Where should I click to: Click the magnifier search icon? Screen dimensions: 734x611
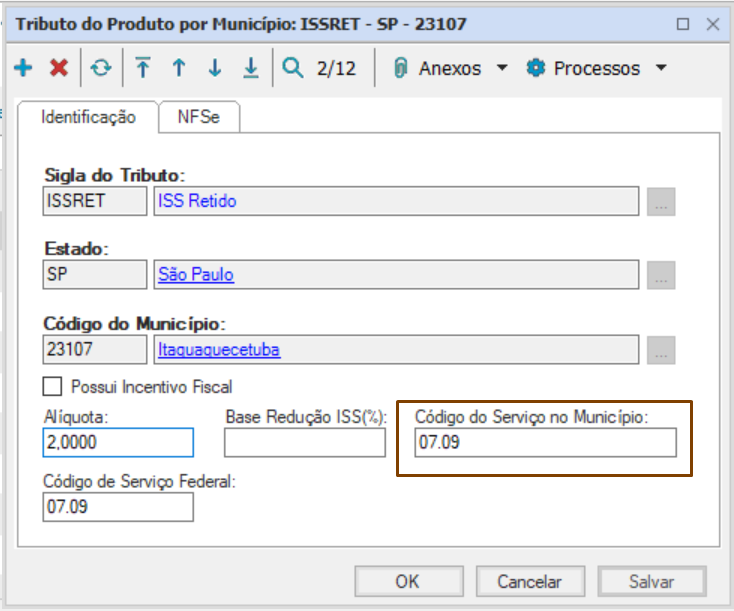click(292, 69)
